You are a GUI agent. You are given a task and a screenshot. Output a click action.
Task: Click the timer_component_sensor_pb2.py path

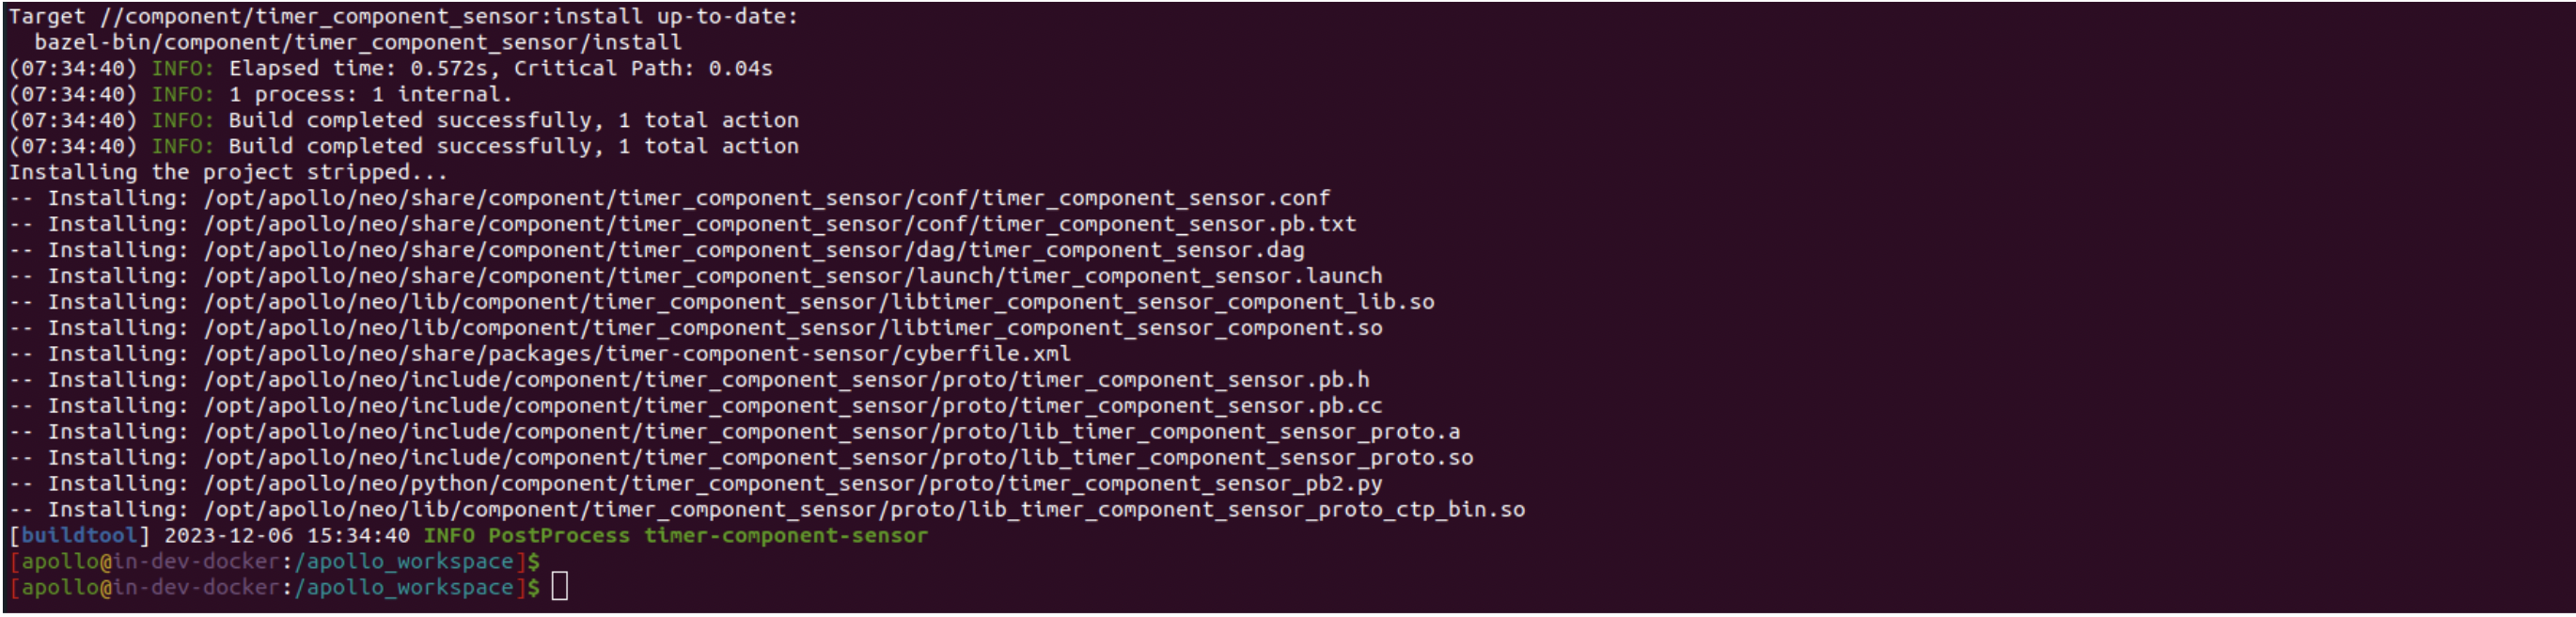coord(793,484)
